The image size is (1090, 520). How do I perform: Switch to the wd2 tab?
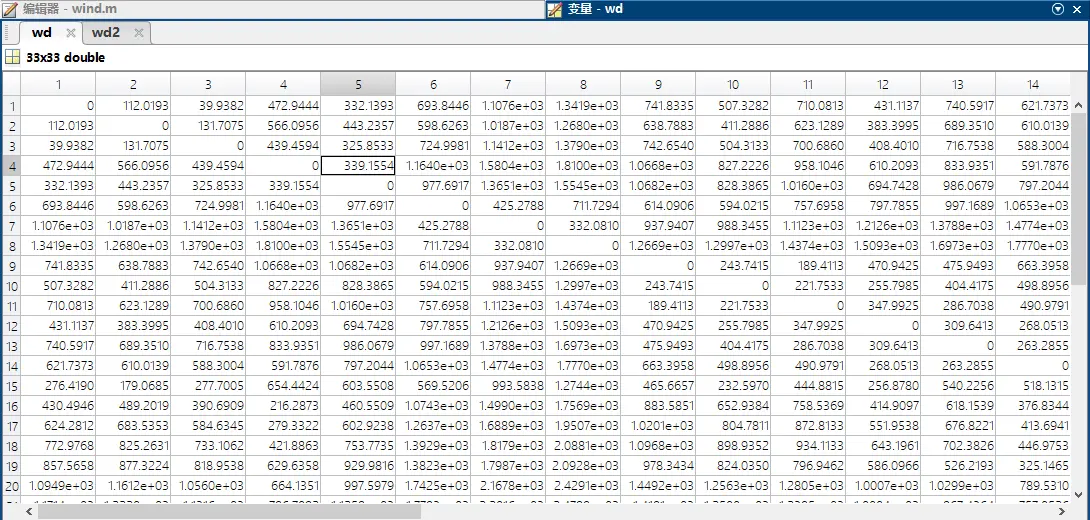point(106,33)
